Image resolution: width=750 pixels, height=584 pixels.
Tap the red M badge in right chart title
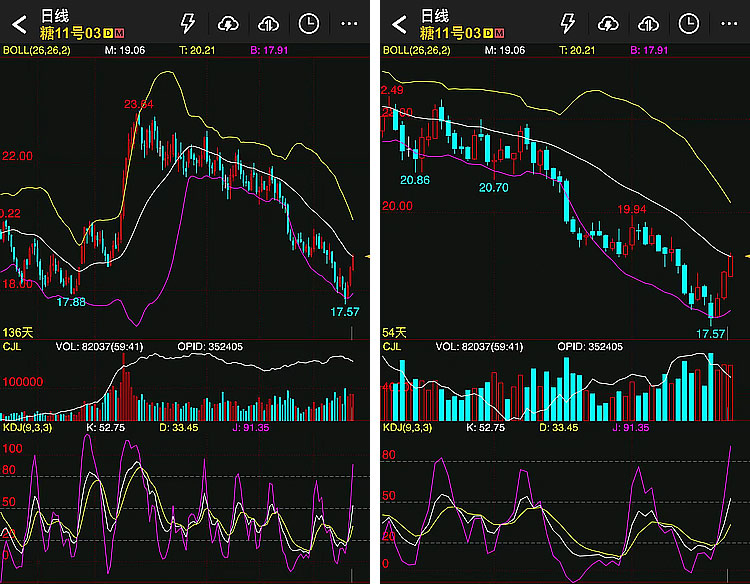(x=499, y=33)
